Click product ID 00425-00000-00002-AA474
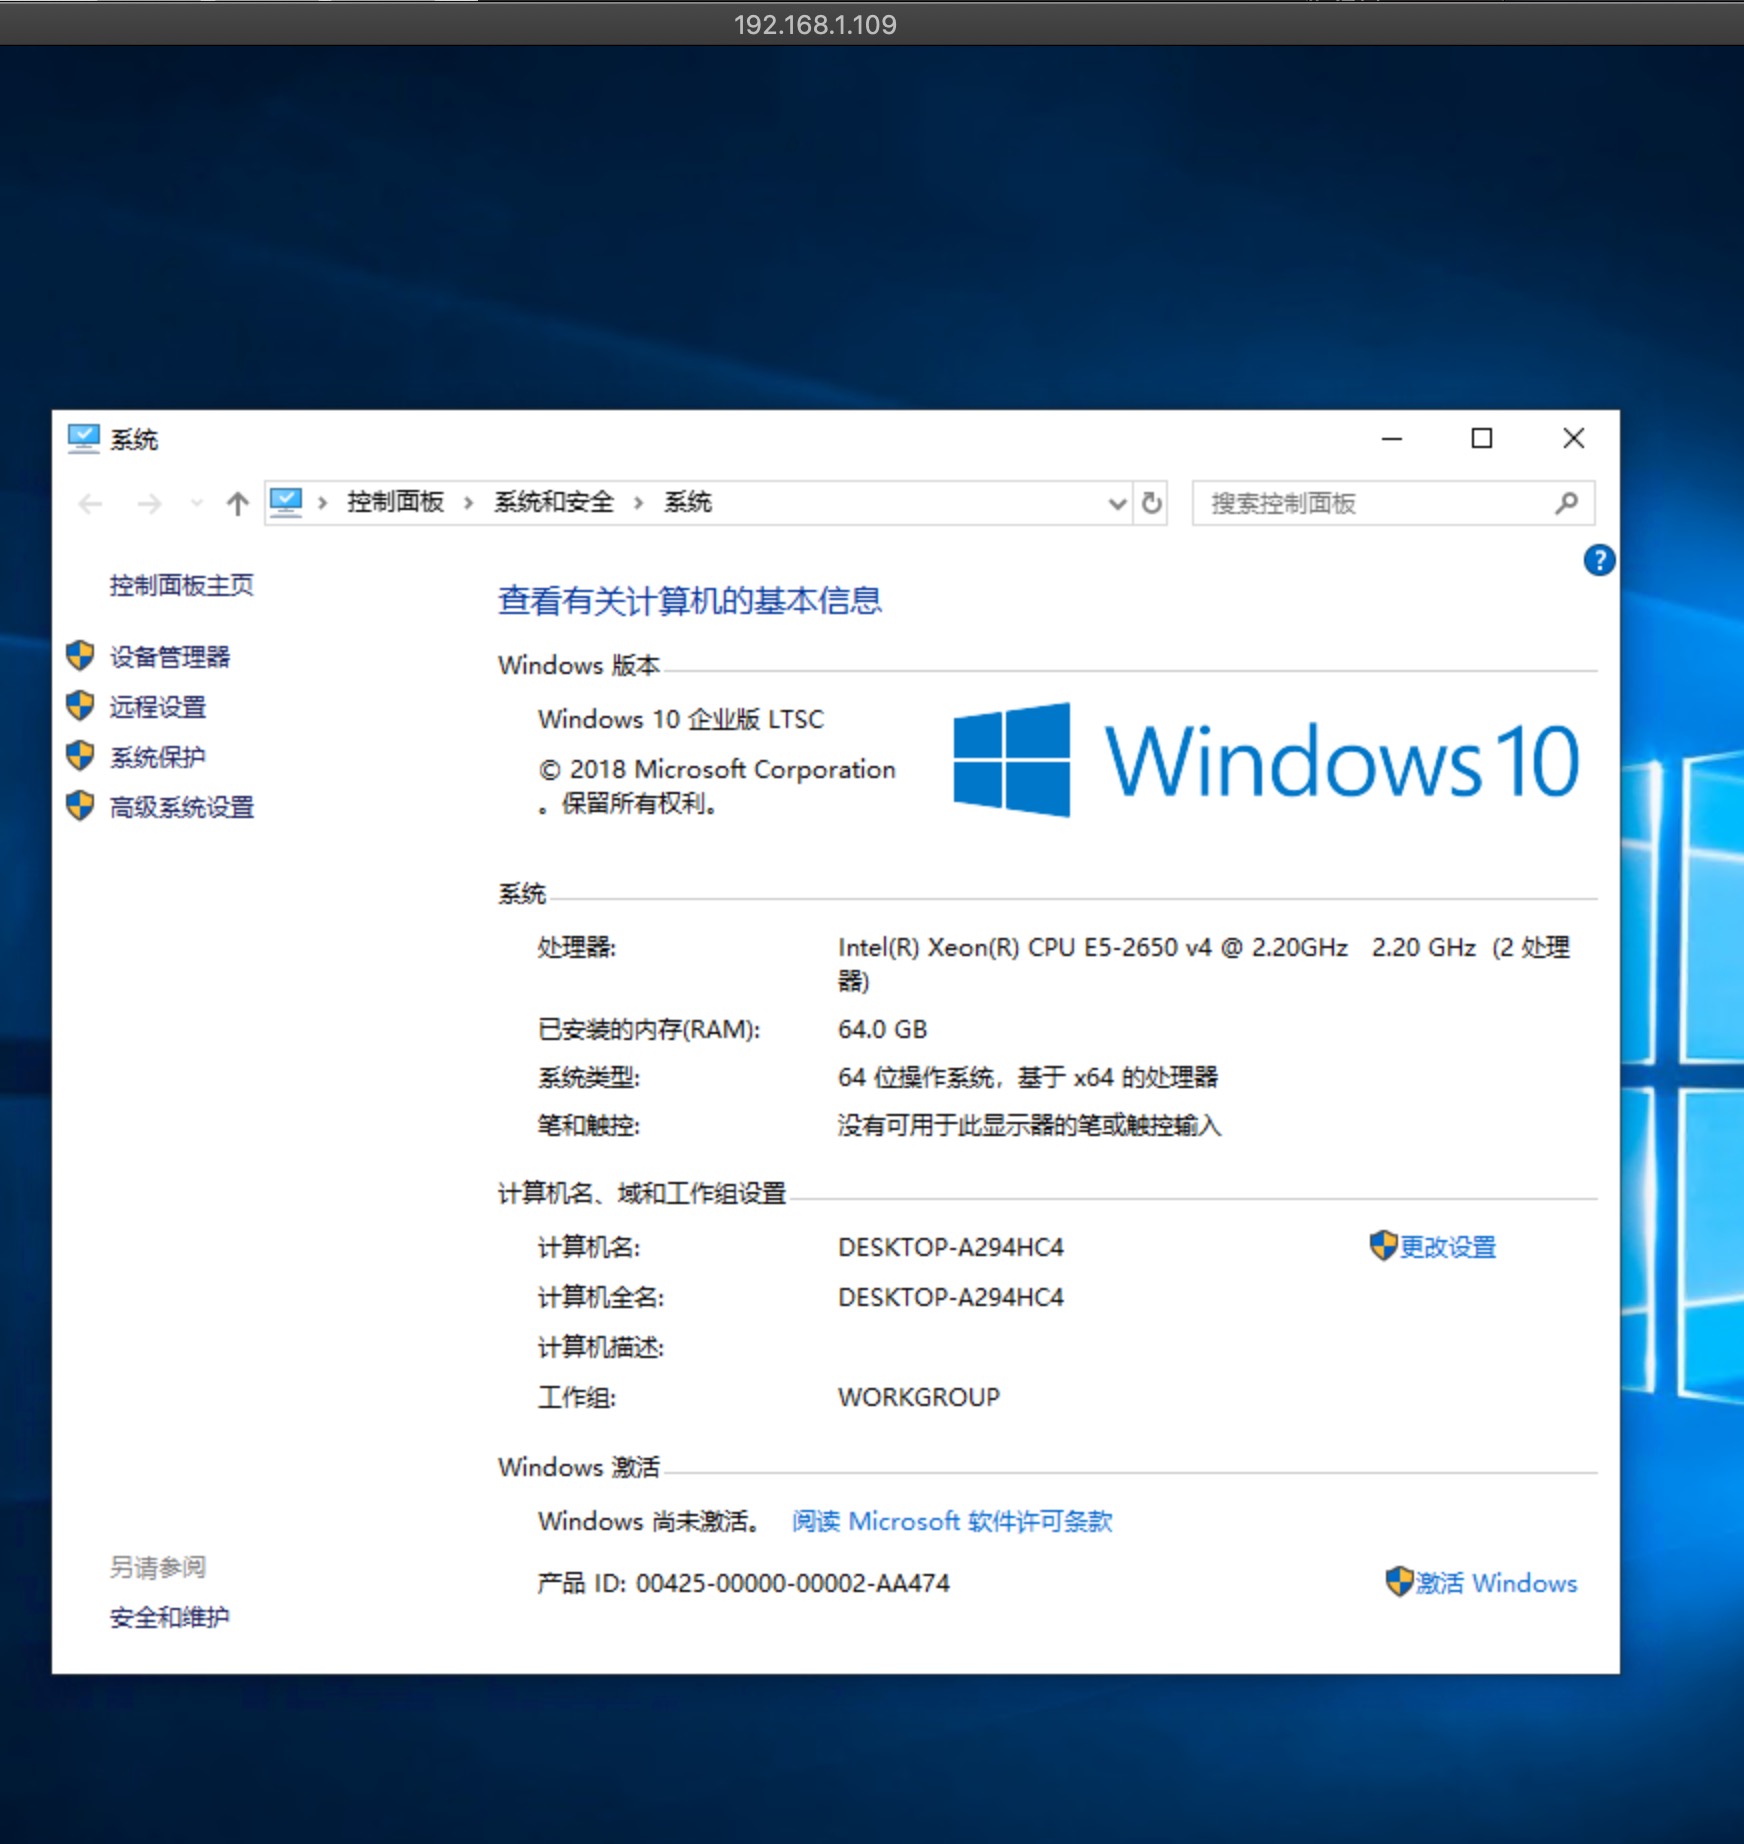 pos(793,1583)
